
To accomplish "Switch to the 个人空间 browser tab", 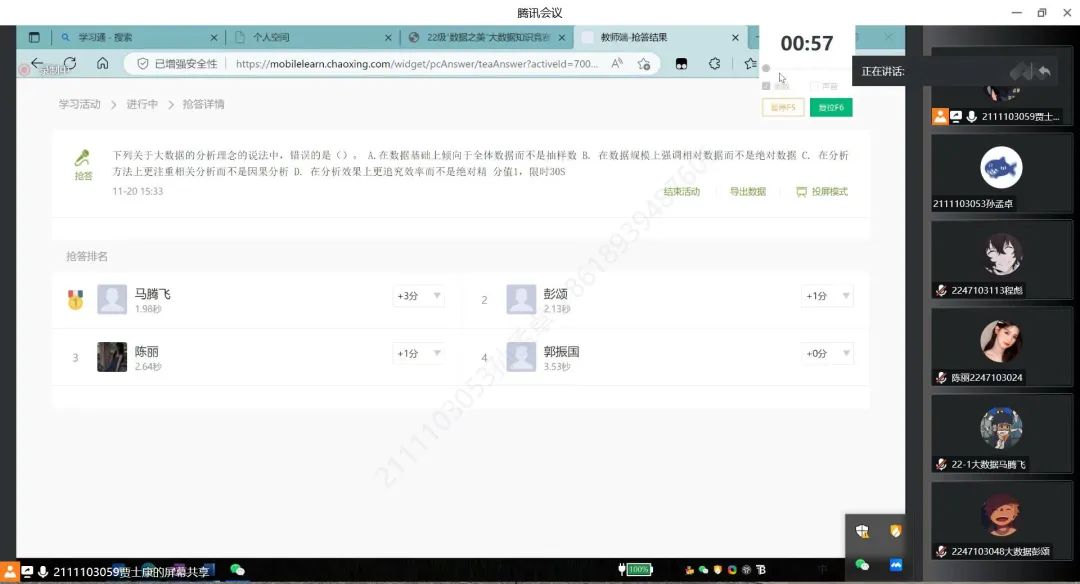I will (310, 37).
